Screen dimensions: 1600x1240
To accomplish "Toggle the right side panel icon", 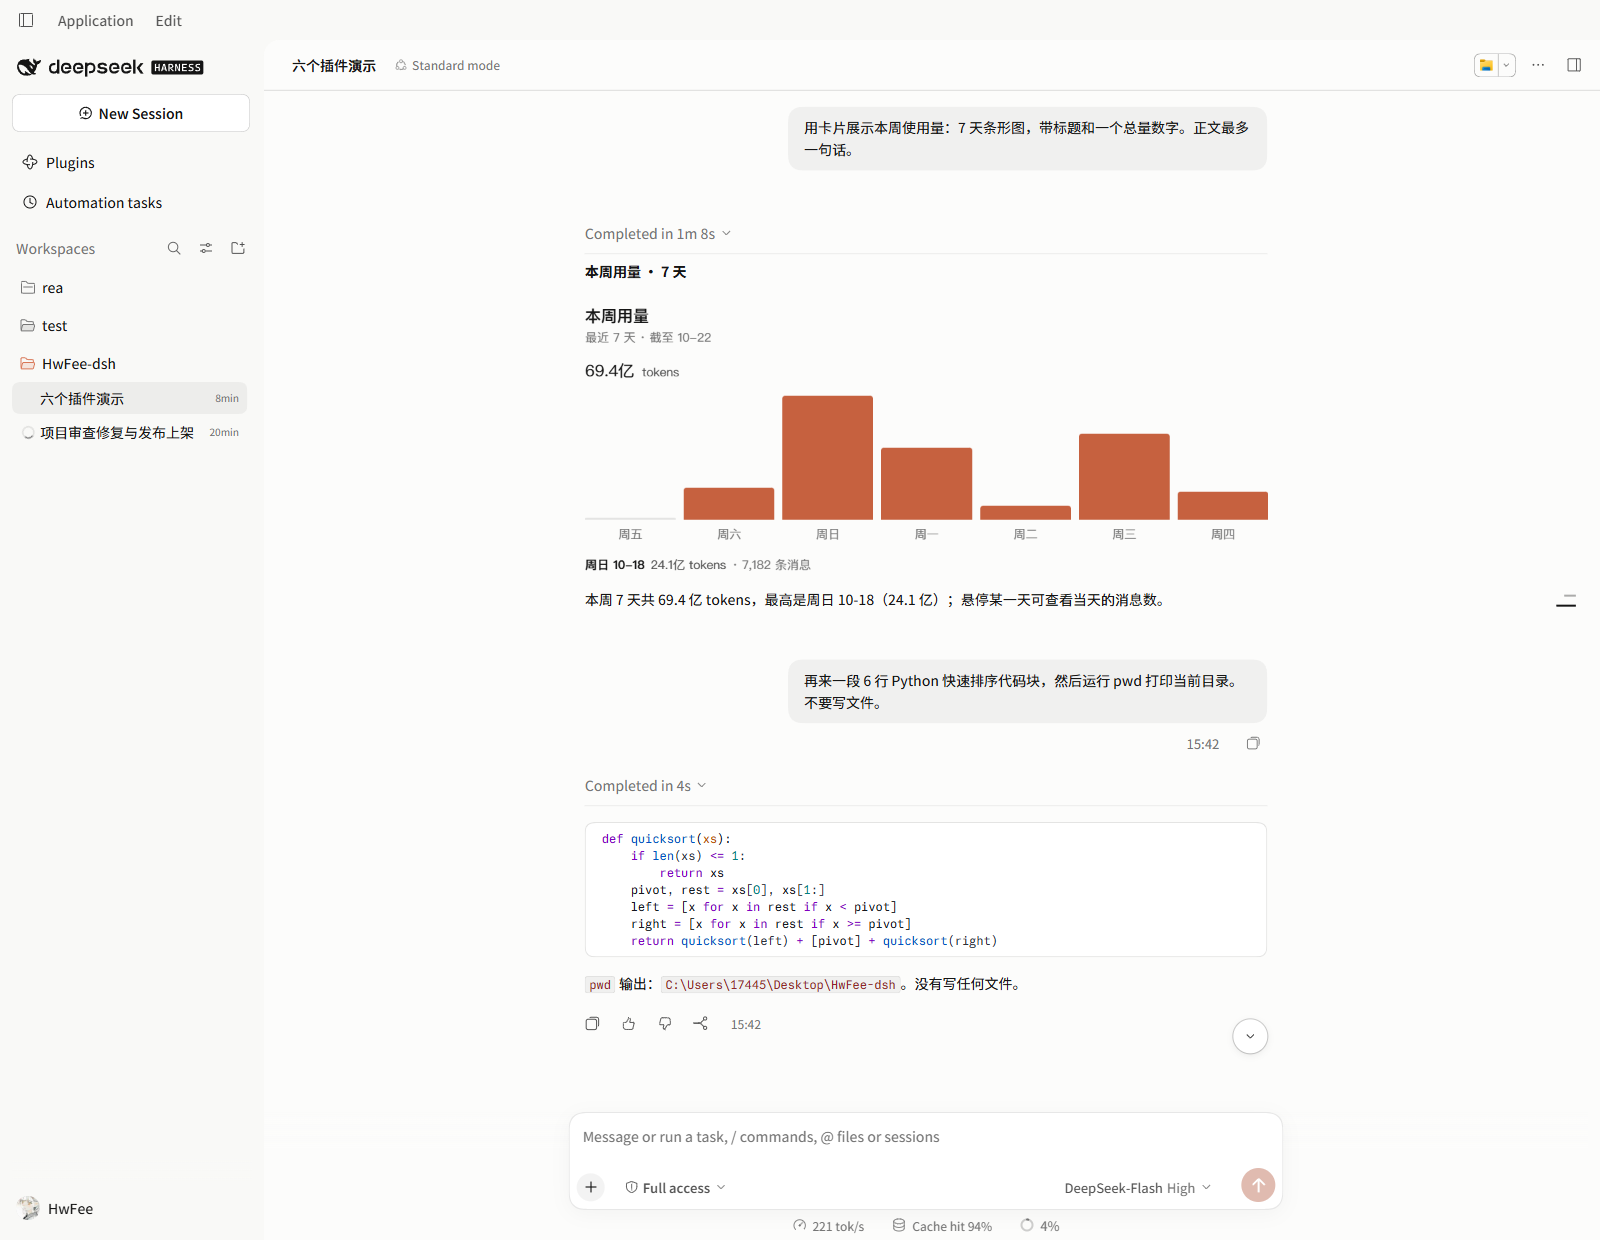I will coord(1574,65).
